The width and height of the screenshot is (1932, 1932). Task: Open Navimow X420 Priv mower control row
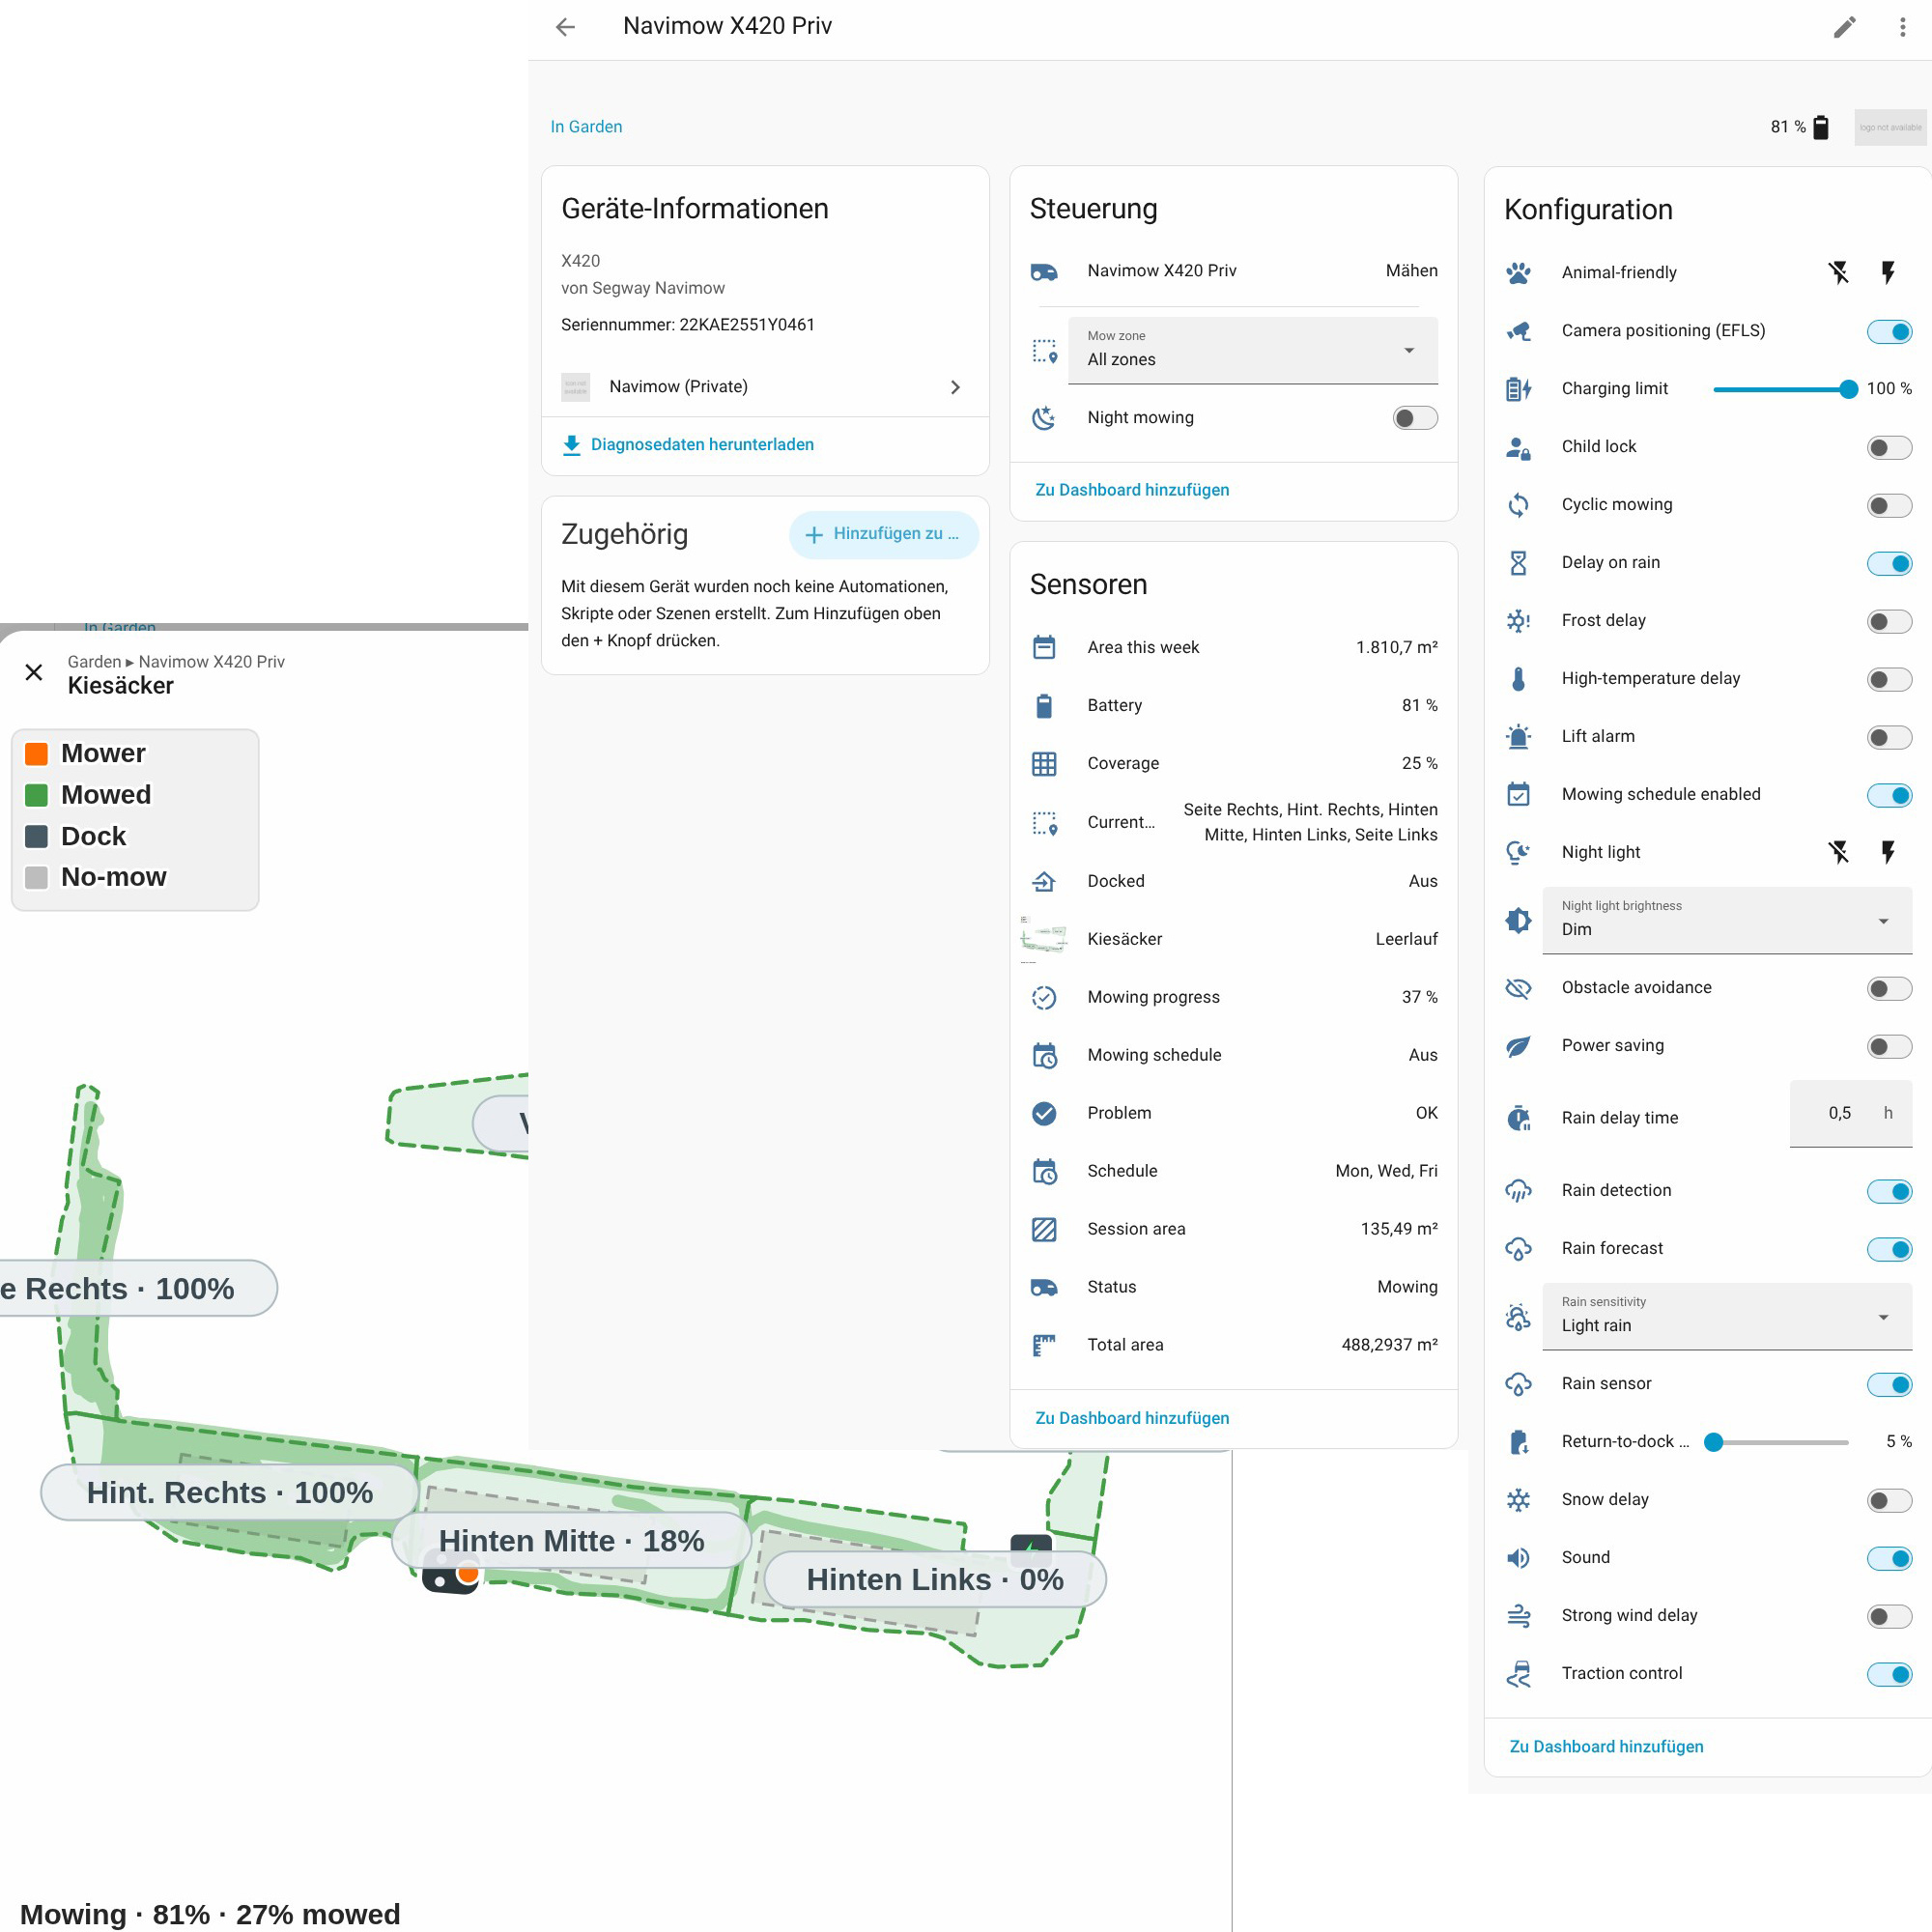click(x=1234, y=271)
